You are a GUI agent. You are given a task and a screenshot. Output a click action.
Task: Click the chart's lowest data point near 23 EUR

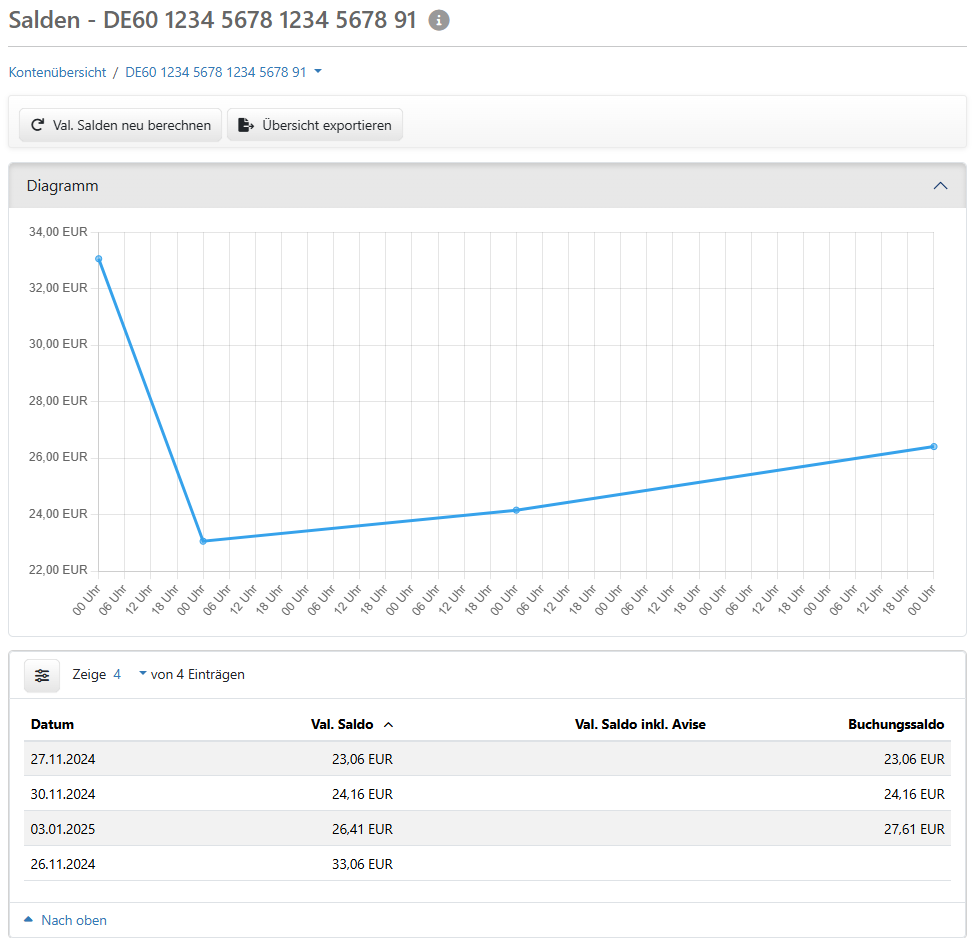coord(203,541)
